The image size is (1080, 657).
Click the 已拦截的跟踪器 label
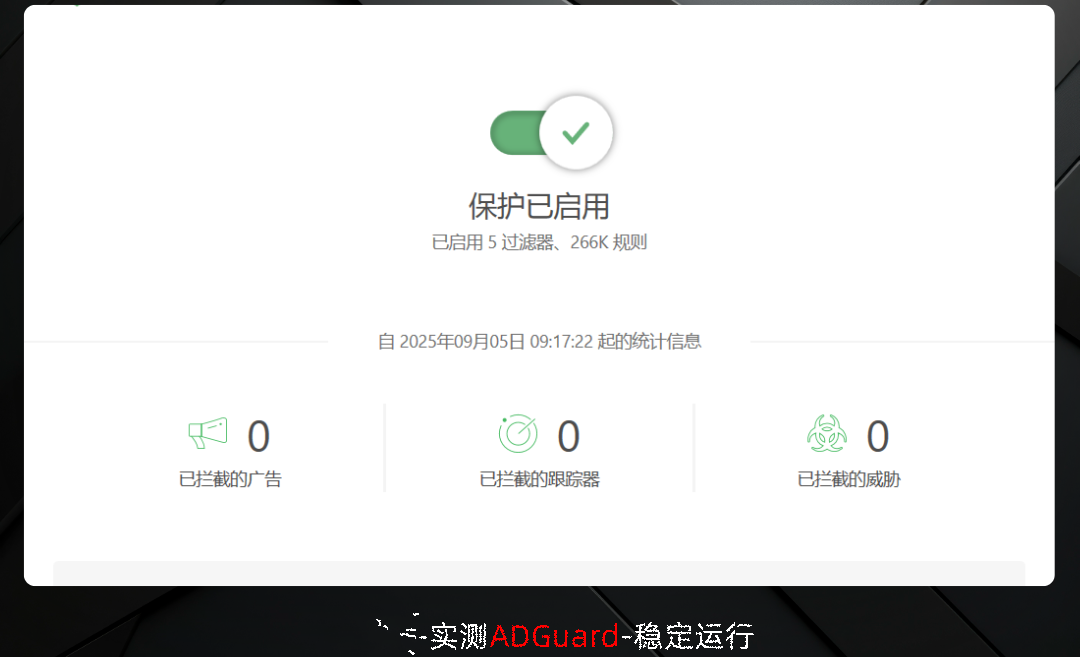[539, 479]
